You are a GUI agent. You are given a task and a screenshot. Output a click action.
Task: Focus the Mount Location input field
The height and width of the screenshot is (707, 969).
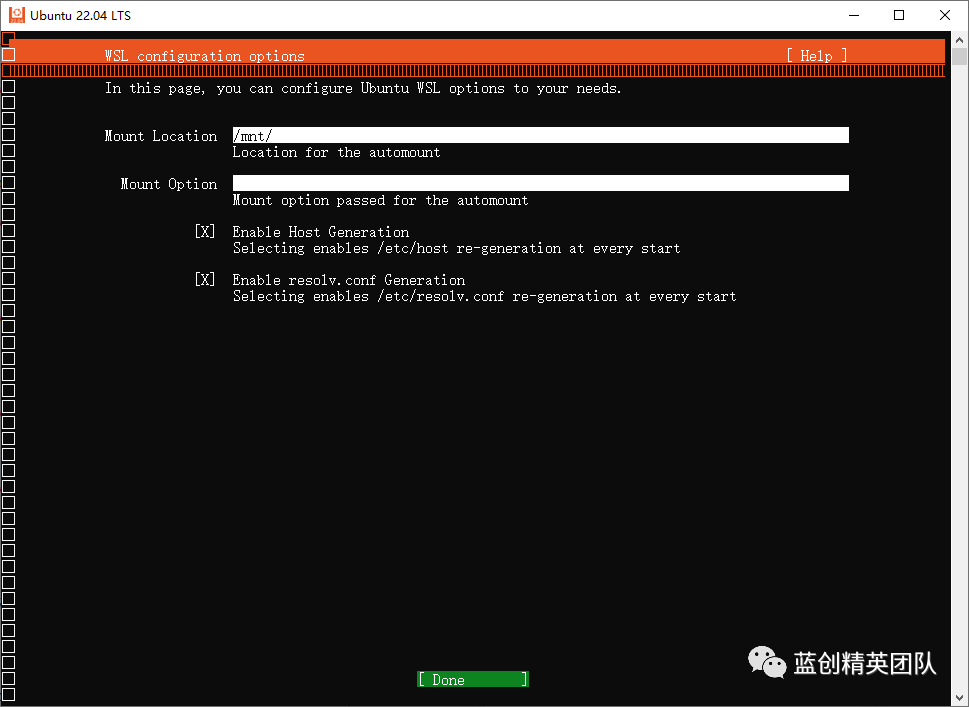(x=541, y=135)
